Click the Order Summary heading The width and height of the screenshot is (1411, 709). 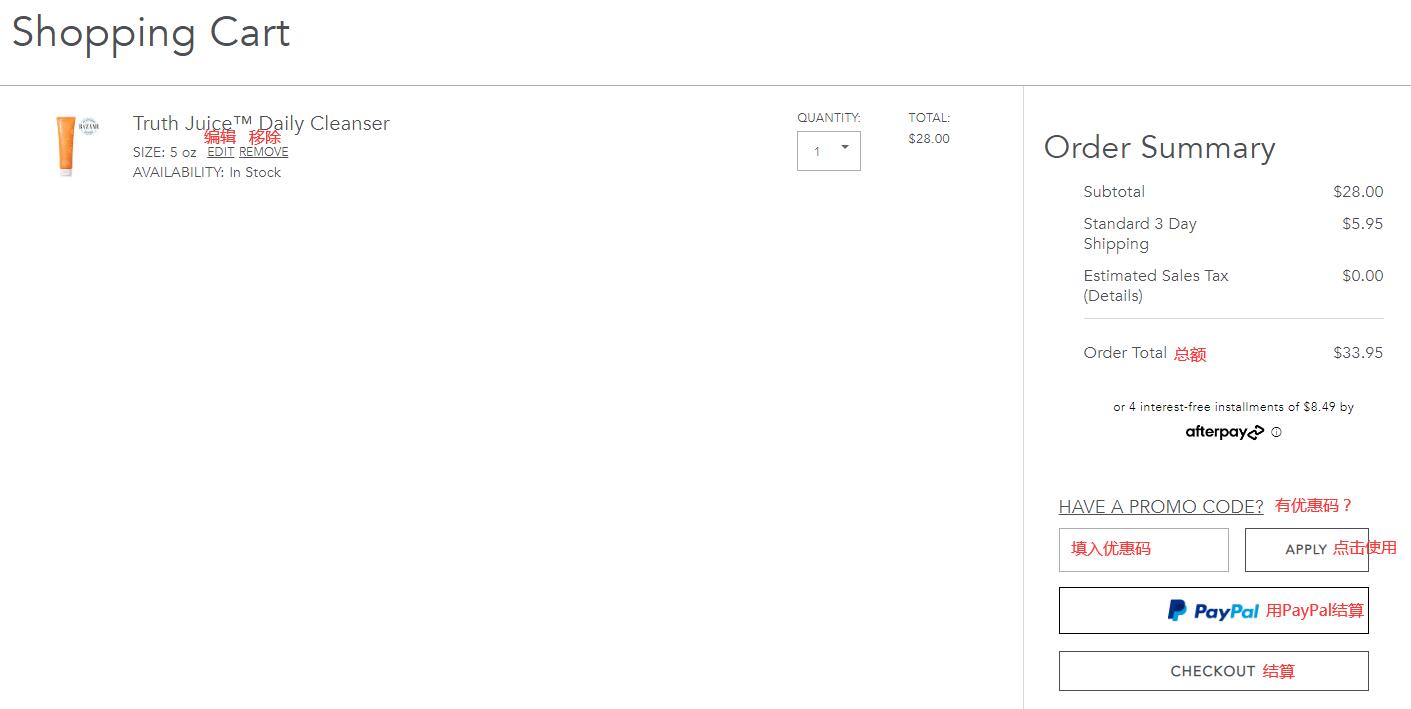[1159, 148]
